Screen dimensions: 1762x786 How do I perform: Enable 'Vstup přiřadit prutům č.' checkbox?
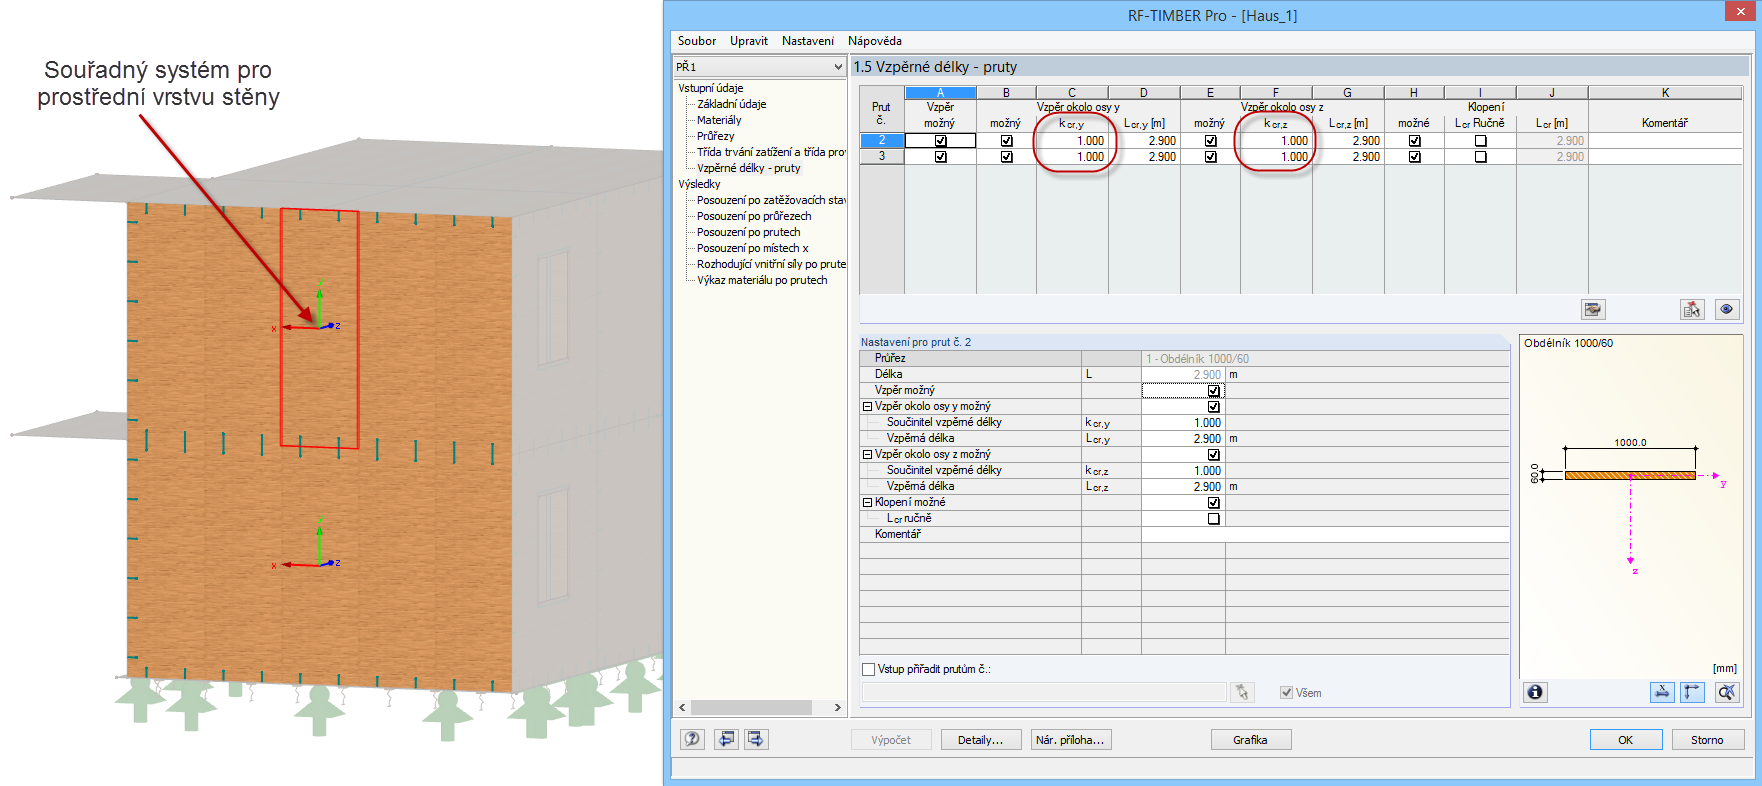868,669
